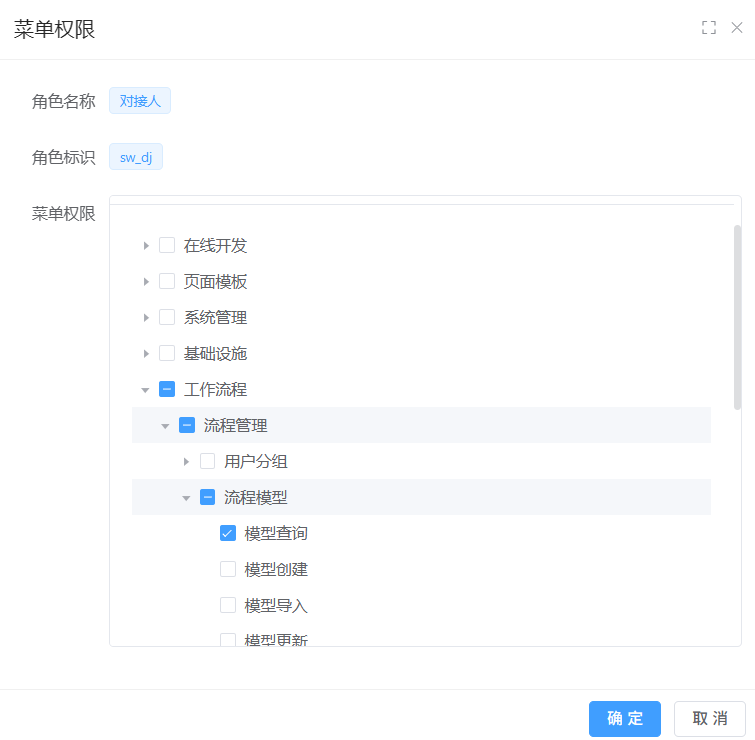Viewport: 755px width, 740px height.
Task: Check the 页面模板 checkbox
Action: pyautogui.click(x=167, y=281)
